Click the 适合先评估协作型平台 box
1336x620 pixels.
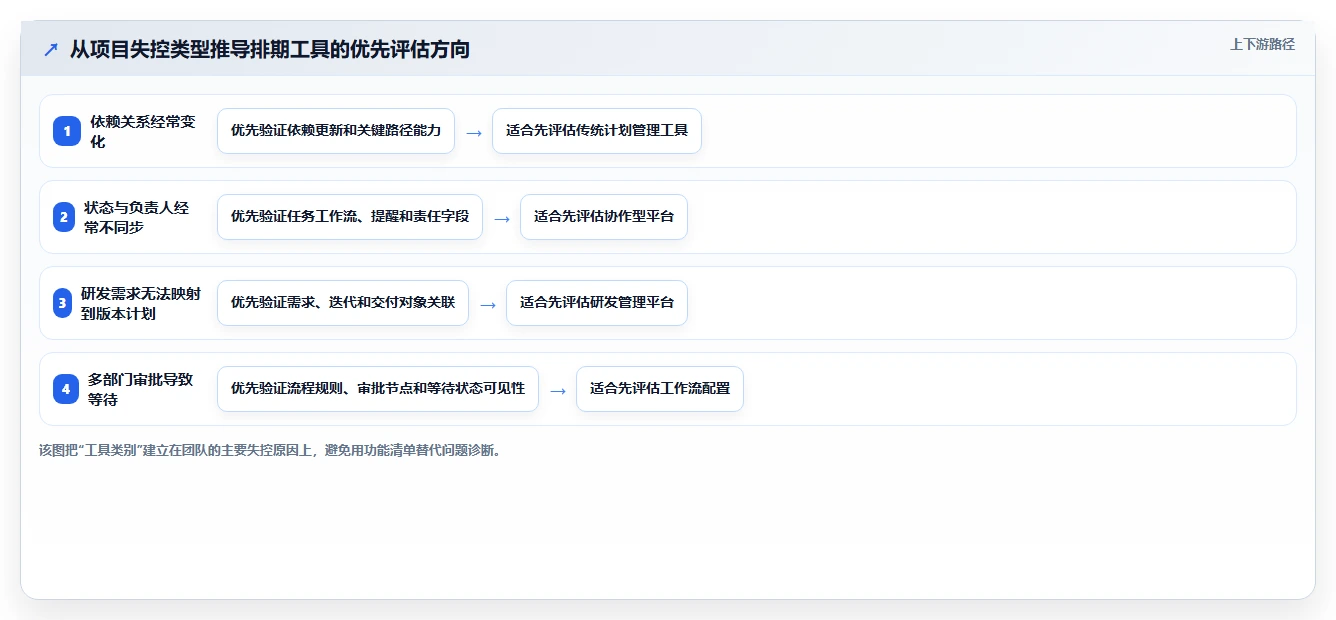tap(604, 217)
